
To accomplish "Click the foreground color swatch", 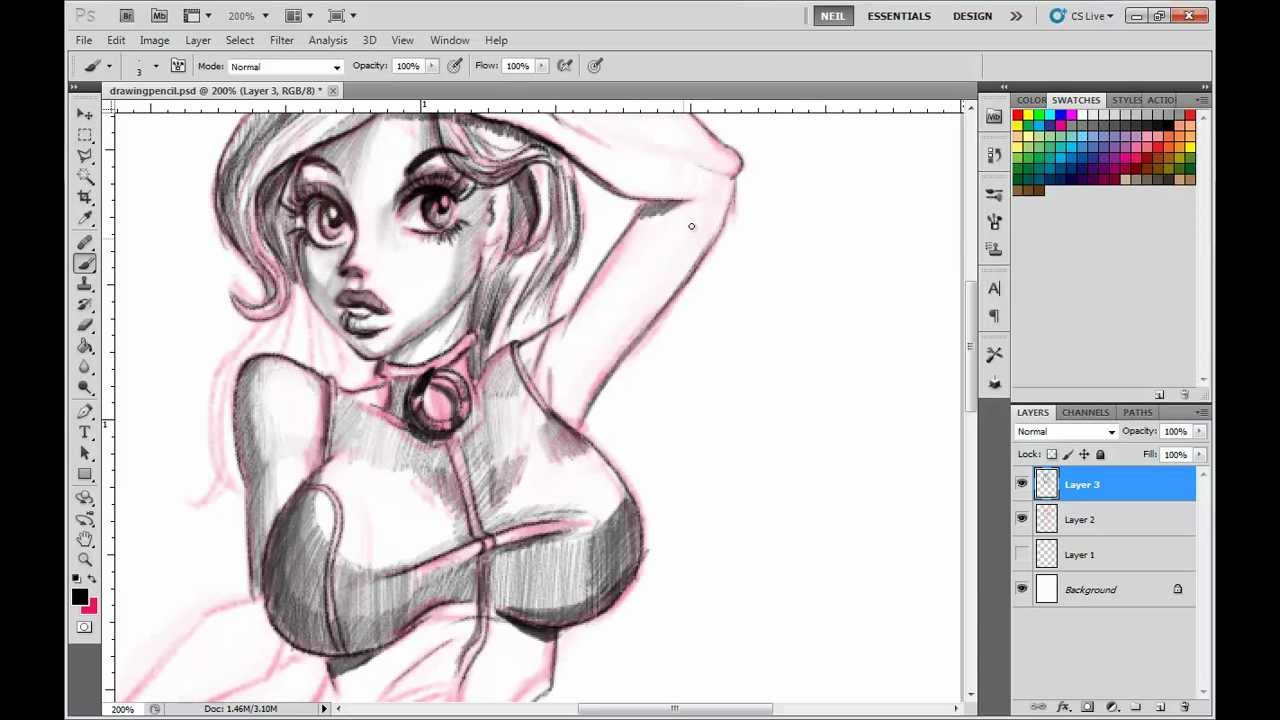I will coord(79,597).
